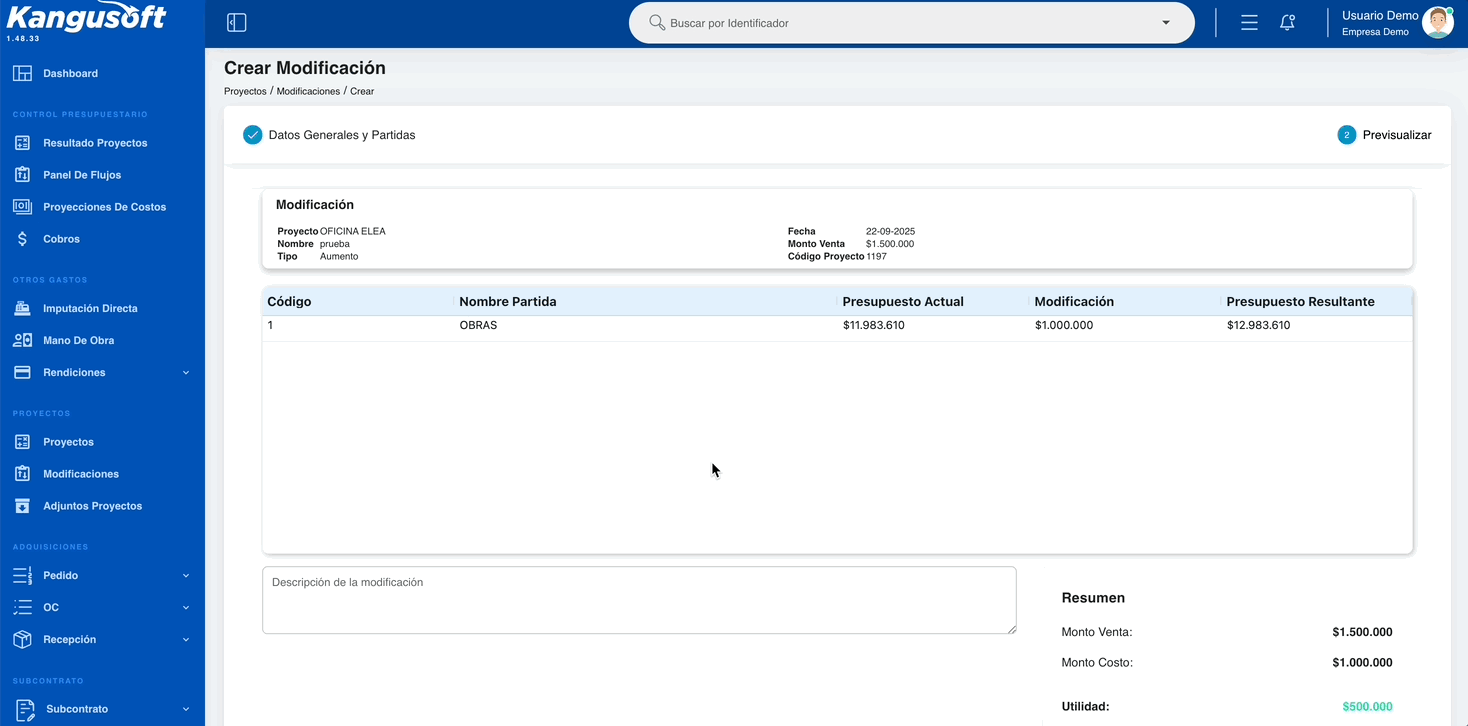Click the search magnifier icon
The height and width of the screenshot is (726, 1468).
[657, 22]
